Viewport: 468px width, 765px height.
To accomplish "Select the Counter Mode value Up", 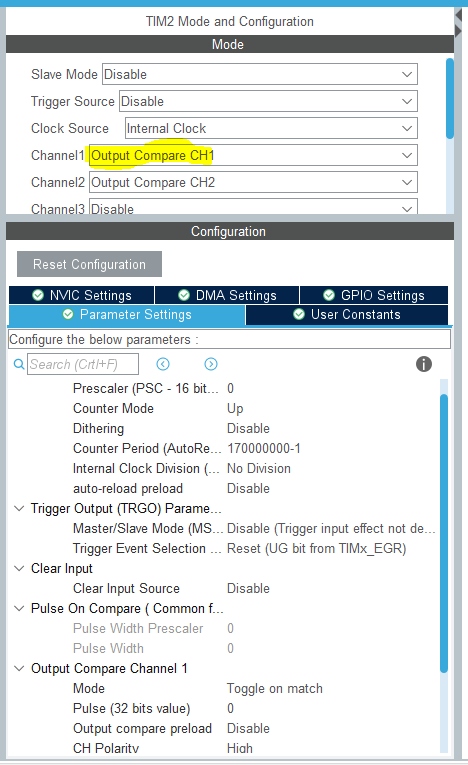I will tap(235, 408).
